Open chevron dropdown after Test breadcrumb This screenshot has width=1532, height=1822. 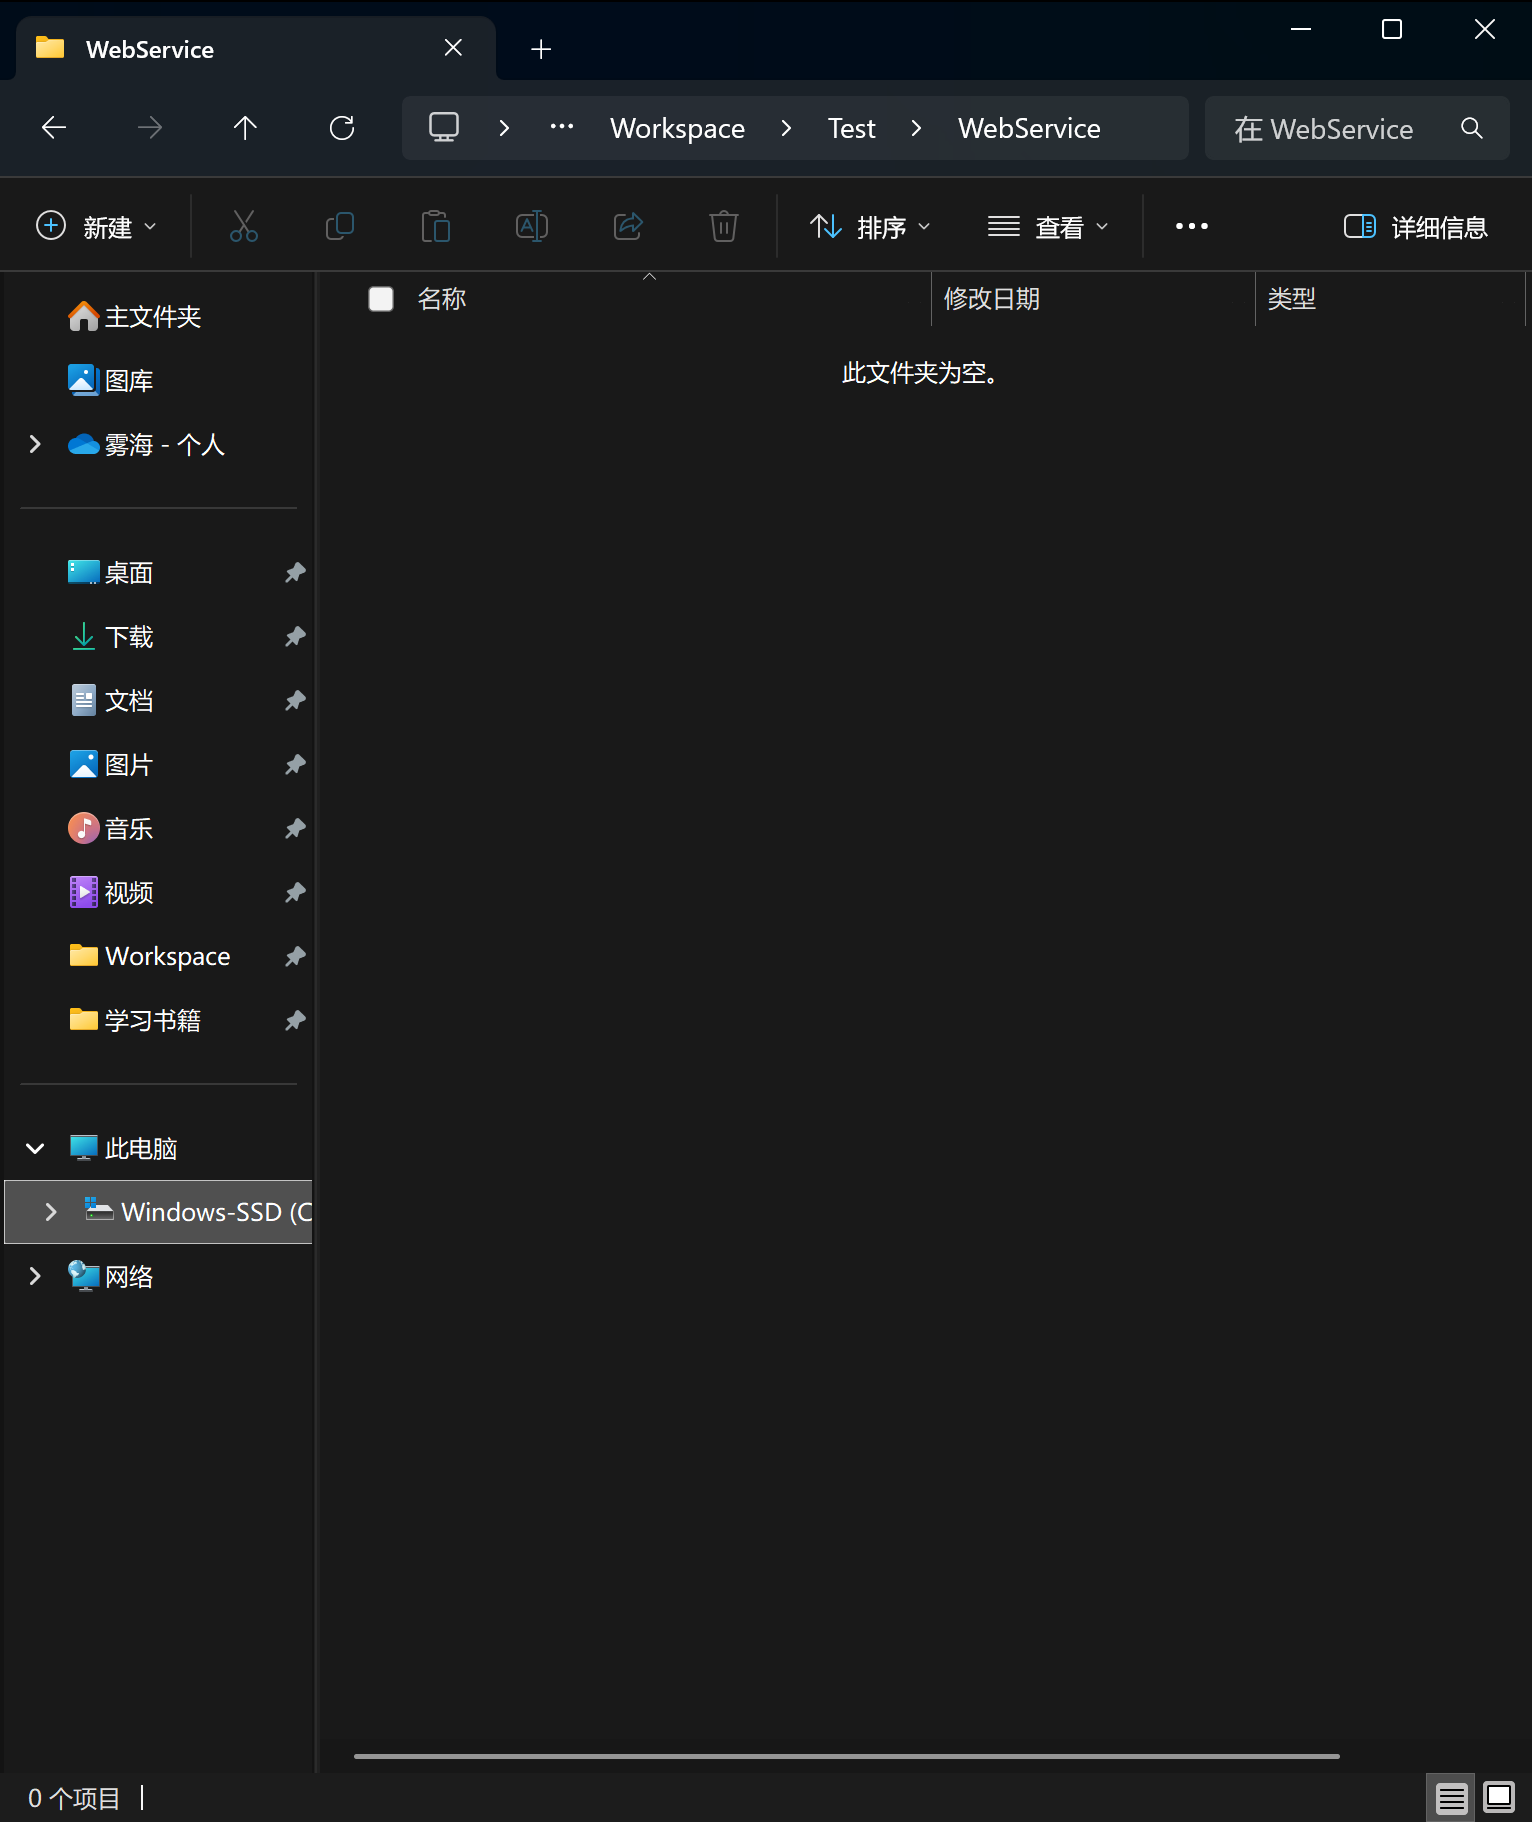tap(917, 128)
